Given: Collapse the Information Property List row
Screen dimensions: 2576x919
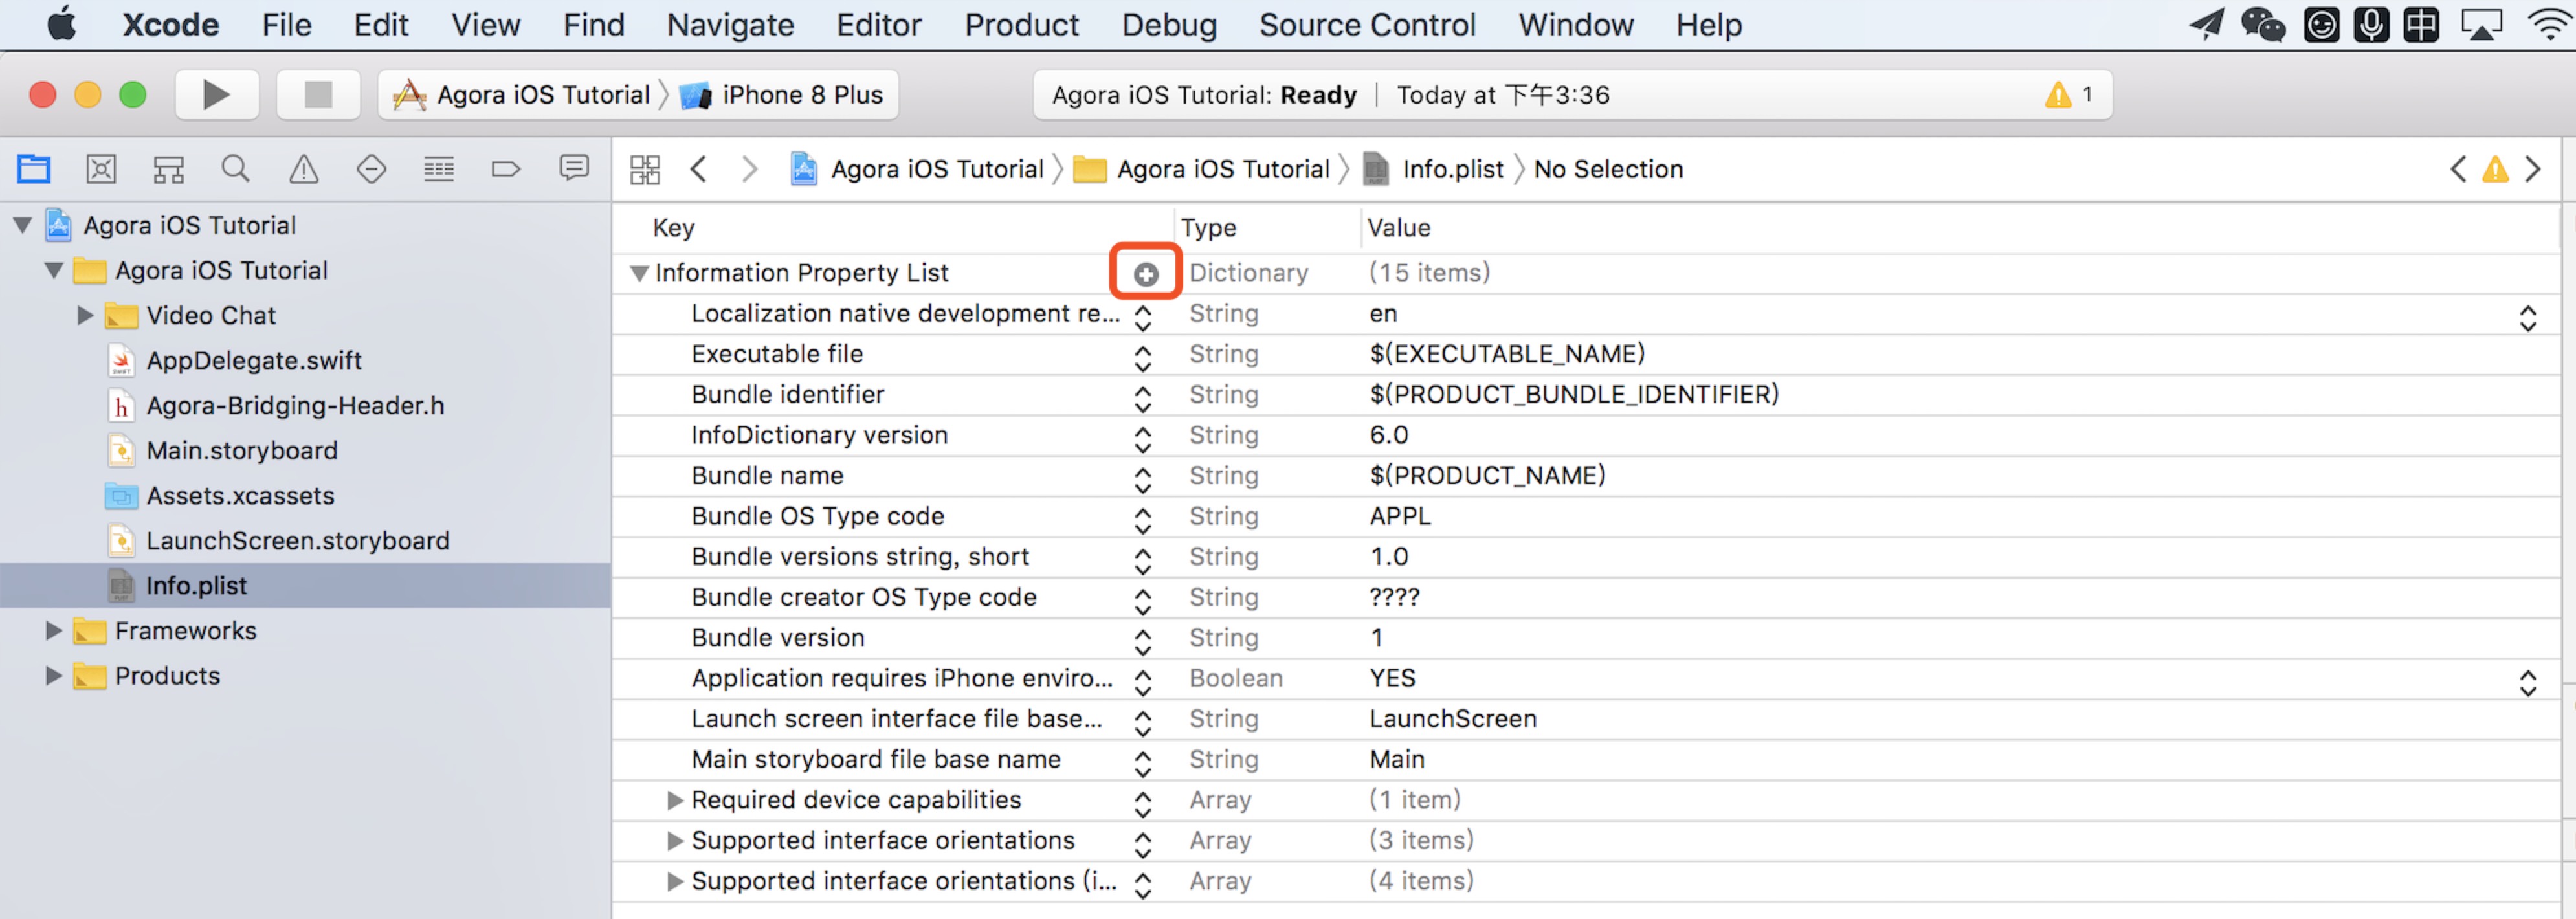Looking at the screenshot, I should coord(639,273).
